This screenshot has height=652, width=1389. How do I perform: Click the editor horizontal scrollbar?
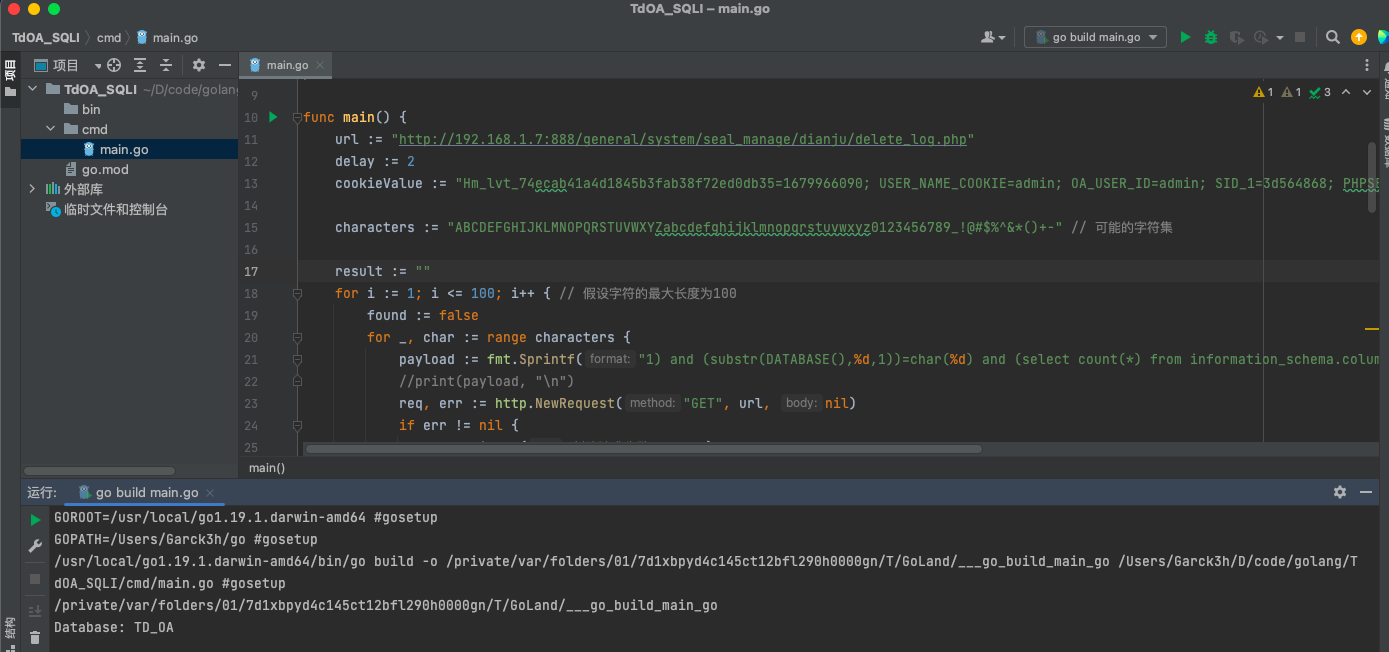643,449
